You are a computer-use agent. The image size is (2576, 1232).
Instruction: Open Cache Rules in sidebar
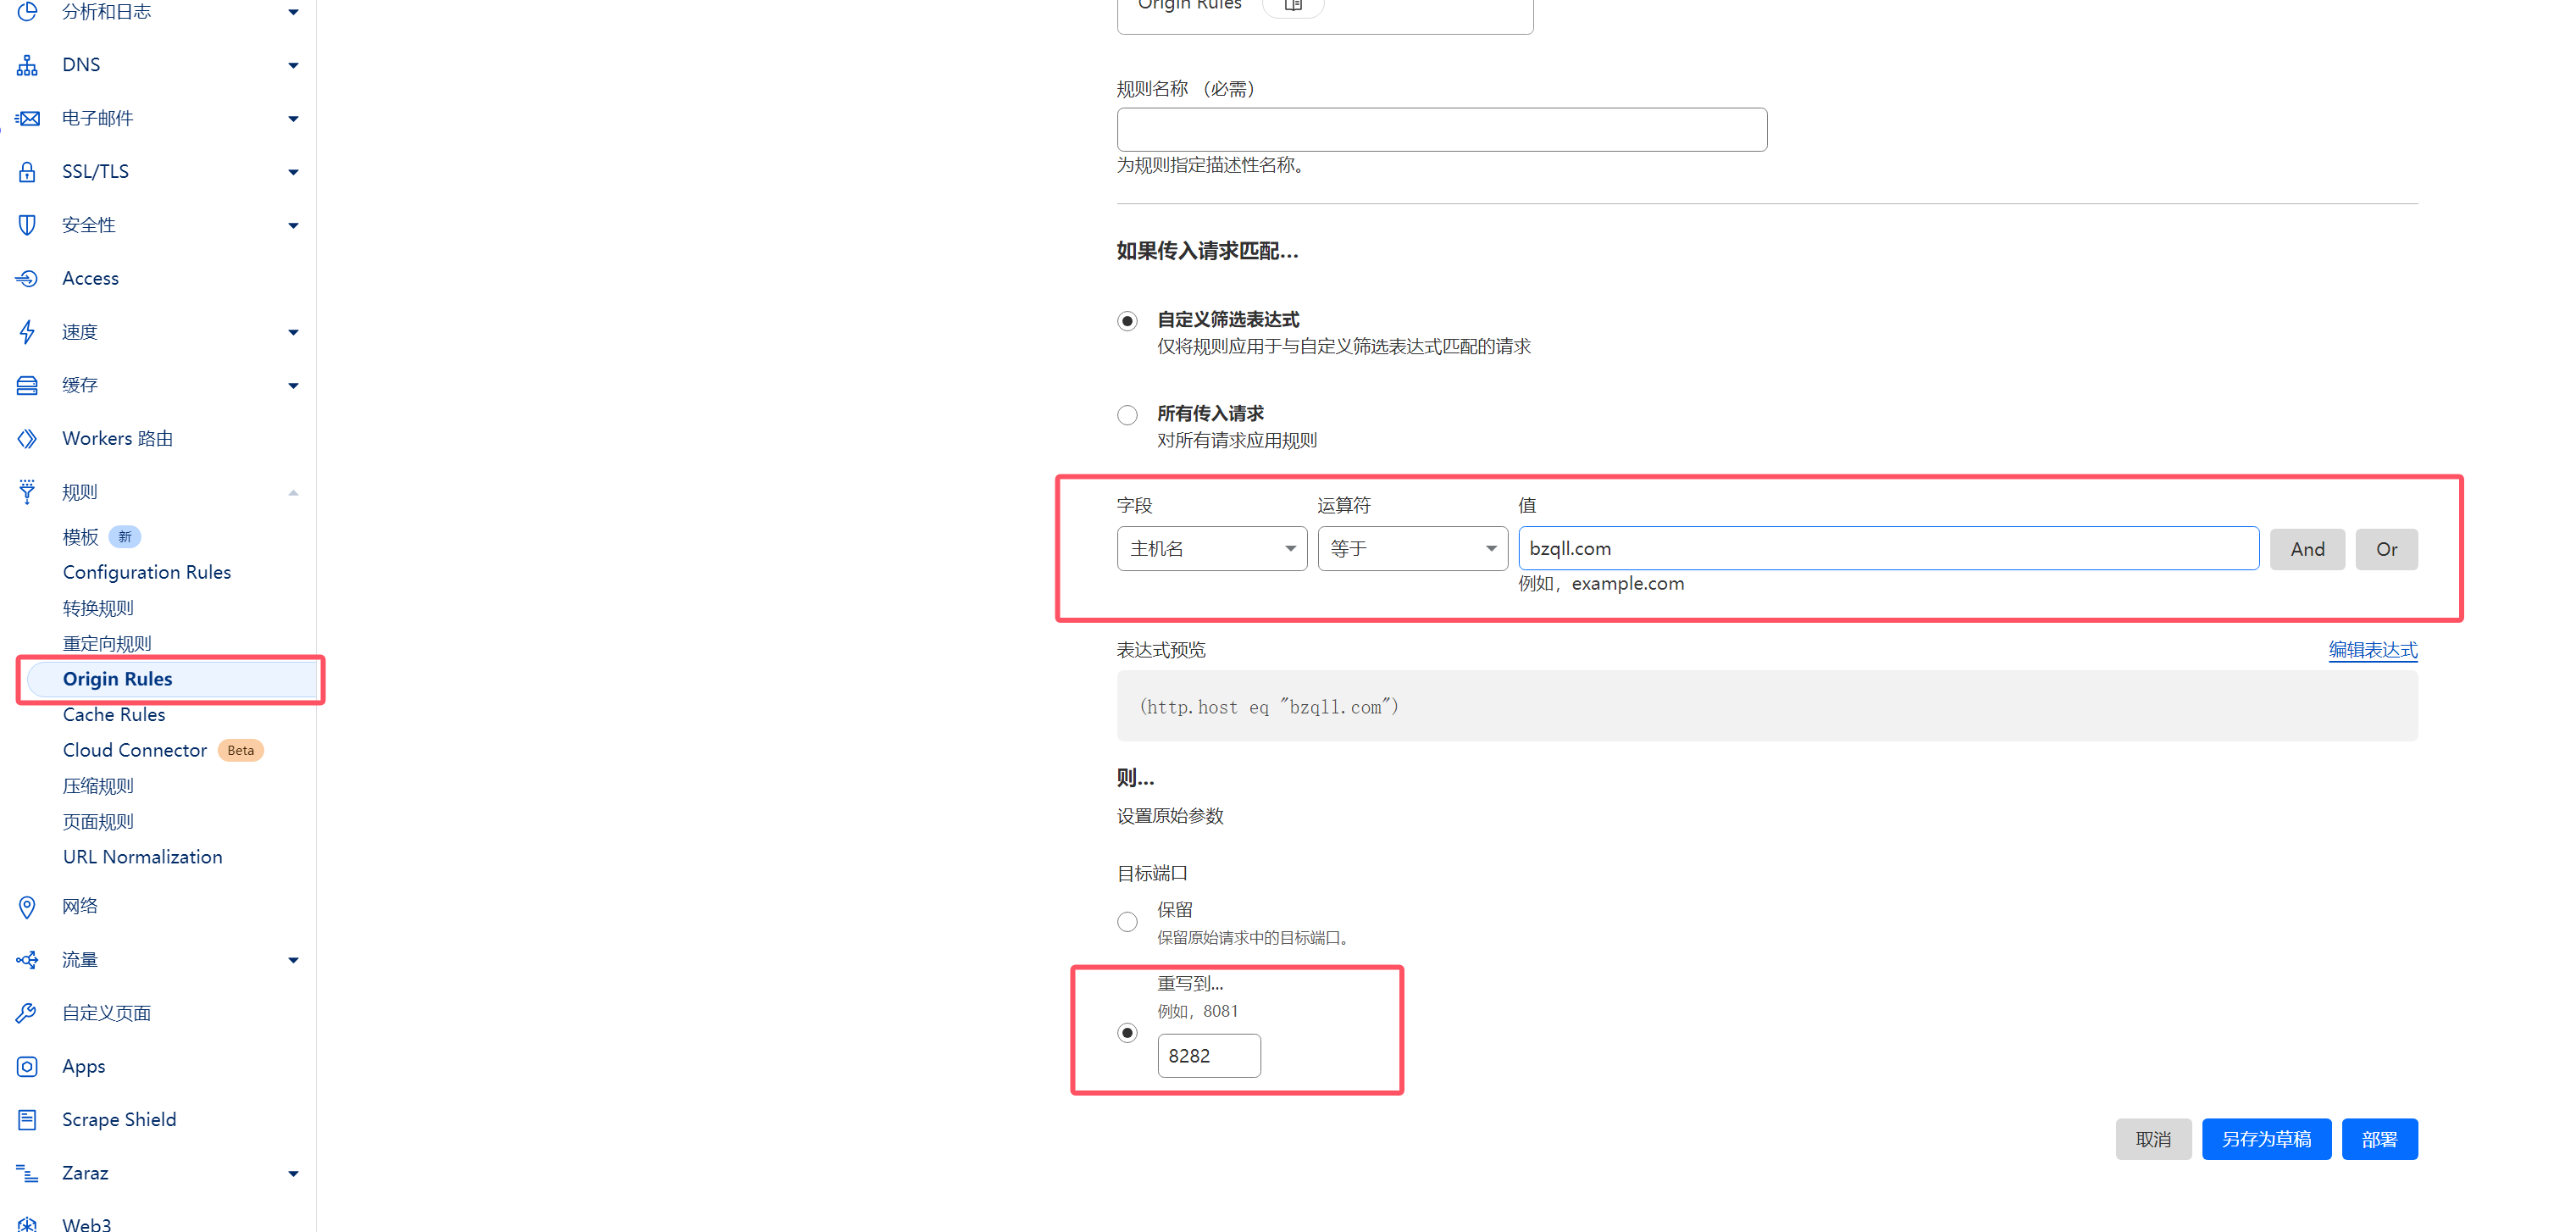point(114,715)
